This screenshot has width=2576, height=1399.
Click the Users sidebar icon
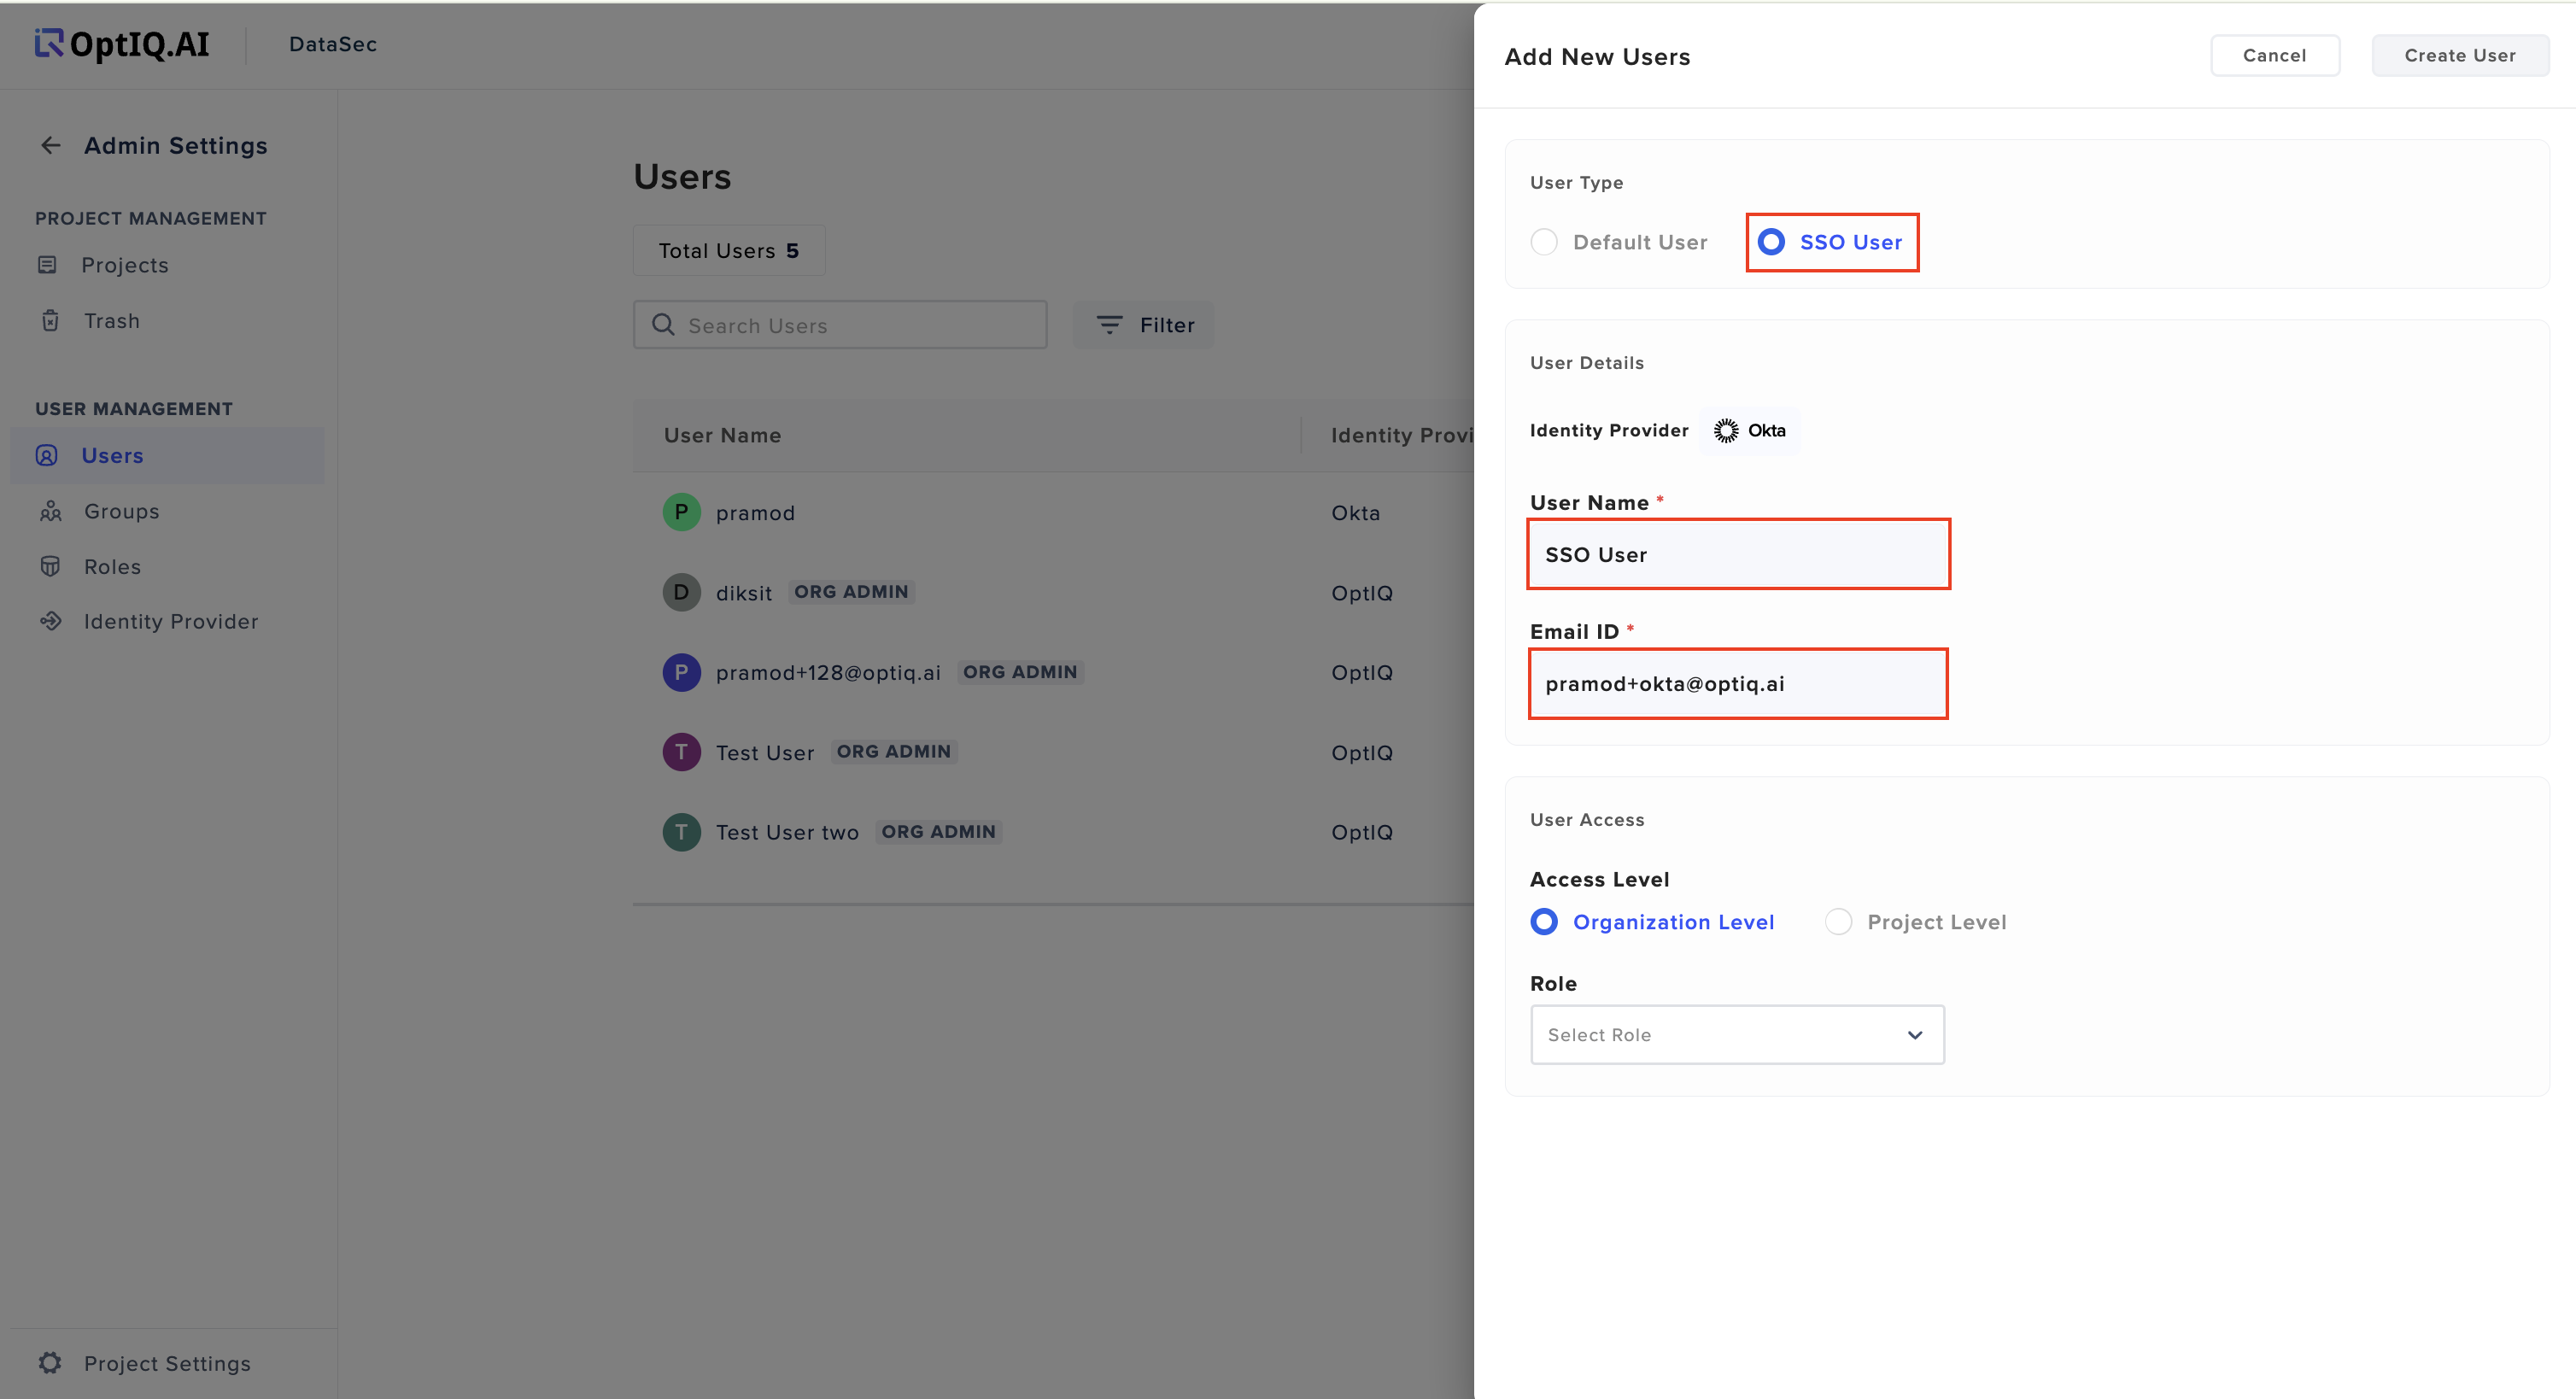click(47, 456)
